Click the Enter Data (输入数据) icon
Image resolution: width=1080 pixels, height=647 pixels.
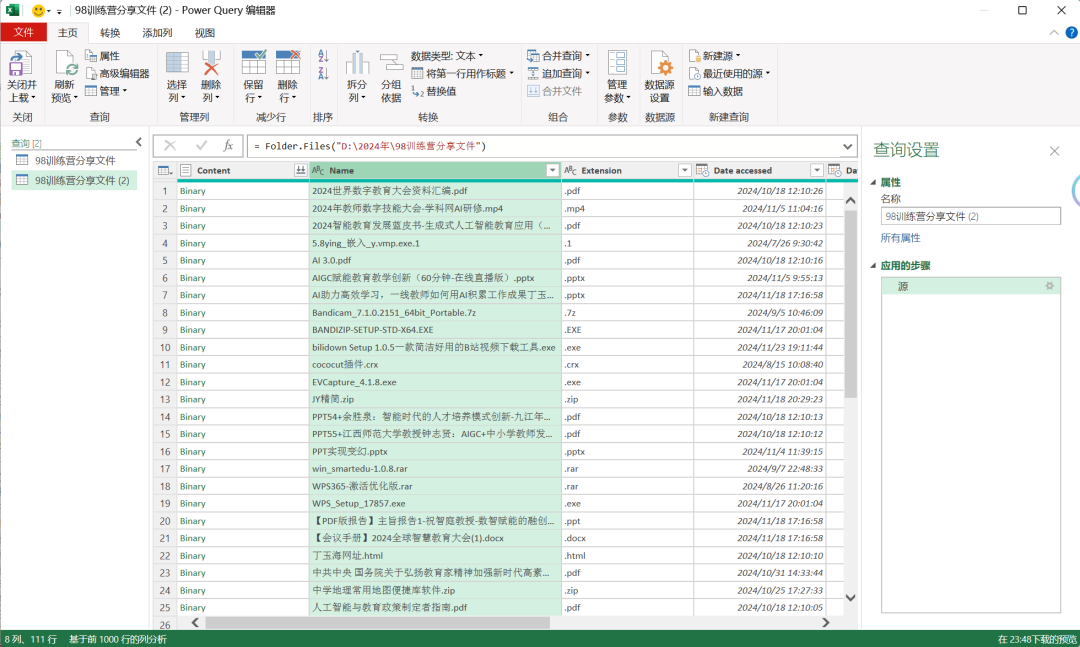(x=713, y=92)
